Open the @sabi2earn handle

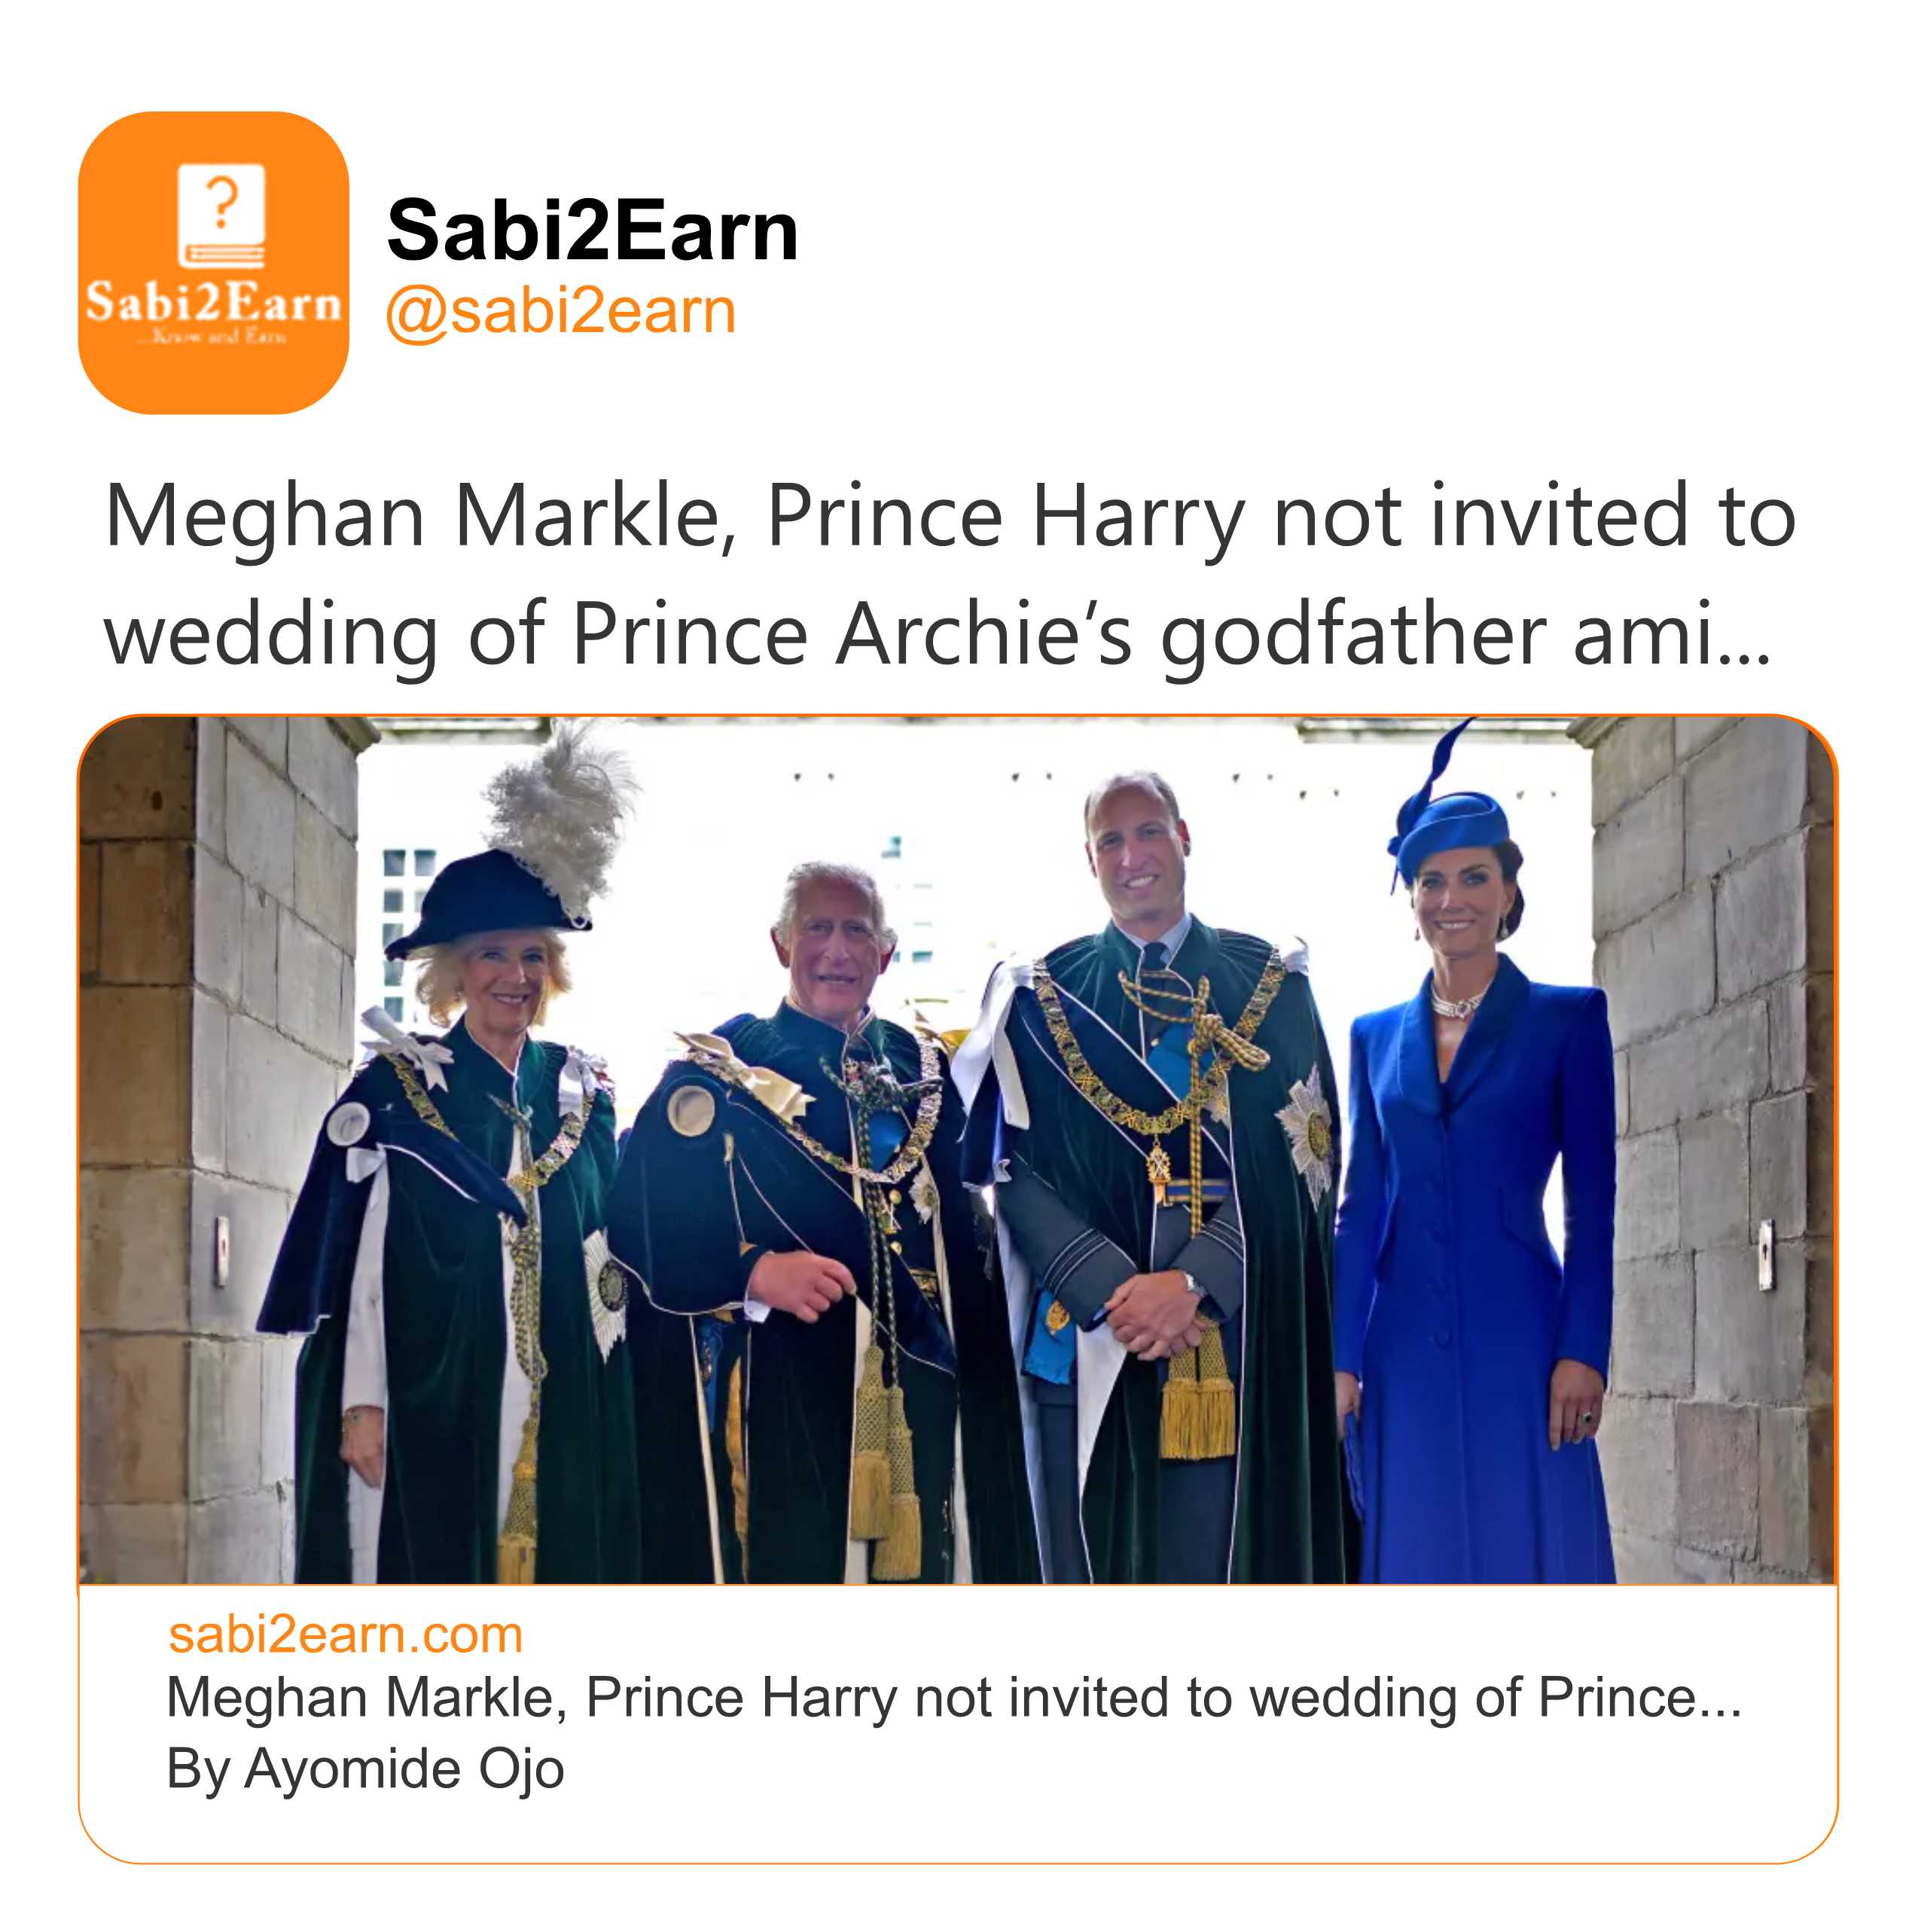[x=560, y=312]
